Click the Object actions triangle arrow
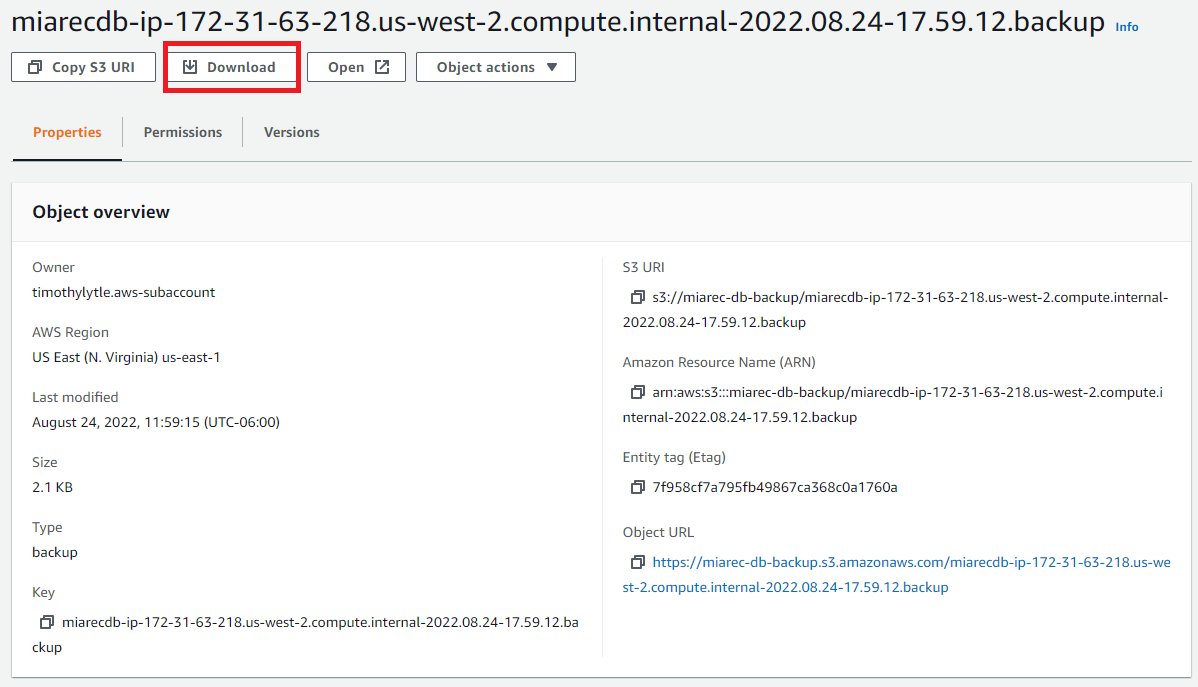 tap(552, 67)
